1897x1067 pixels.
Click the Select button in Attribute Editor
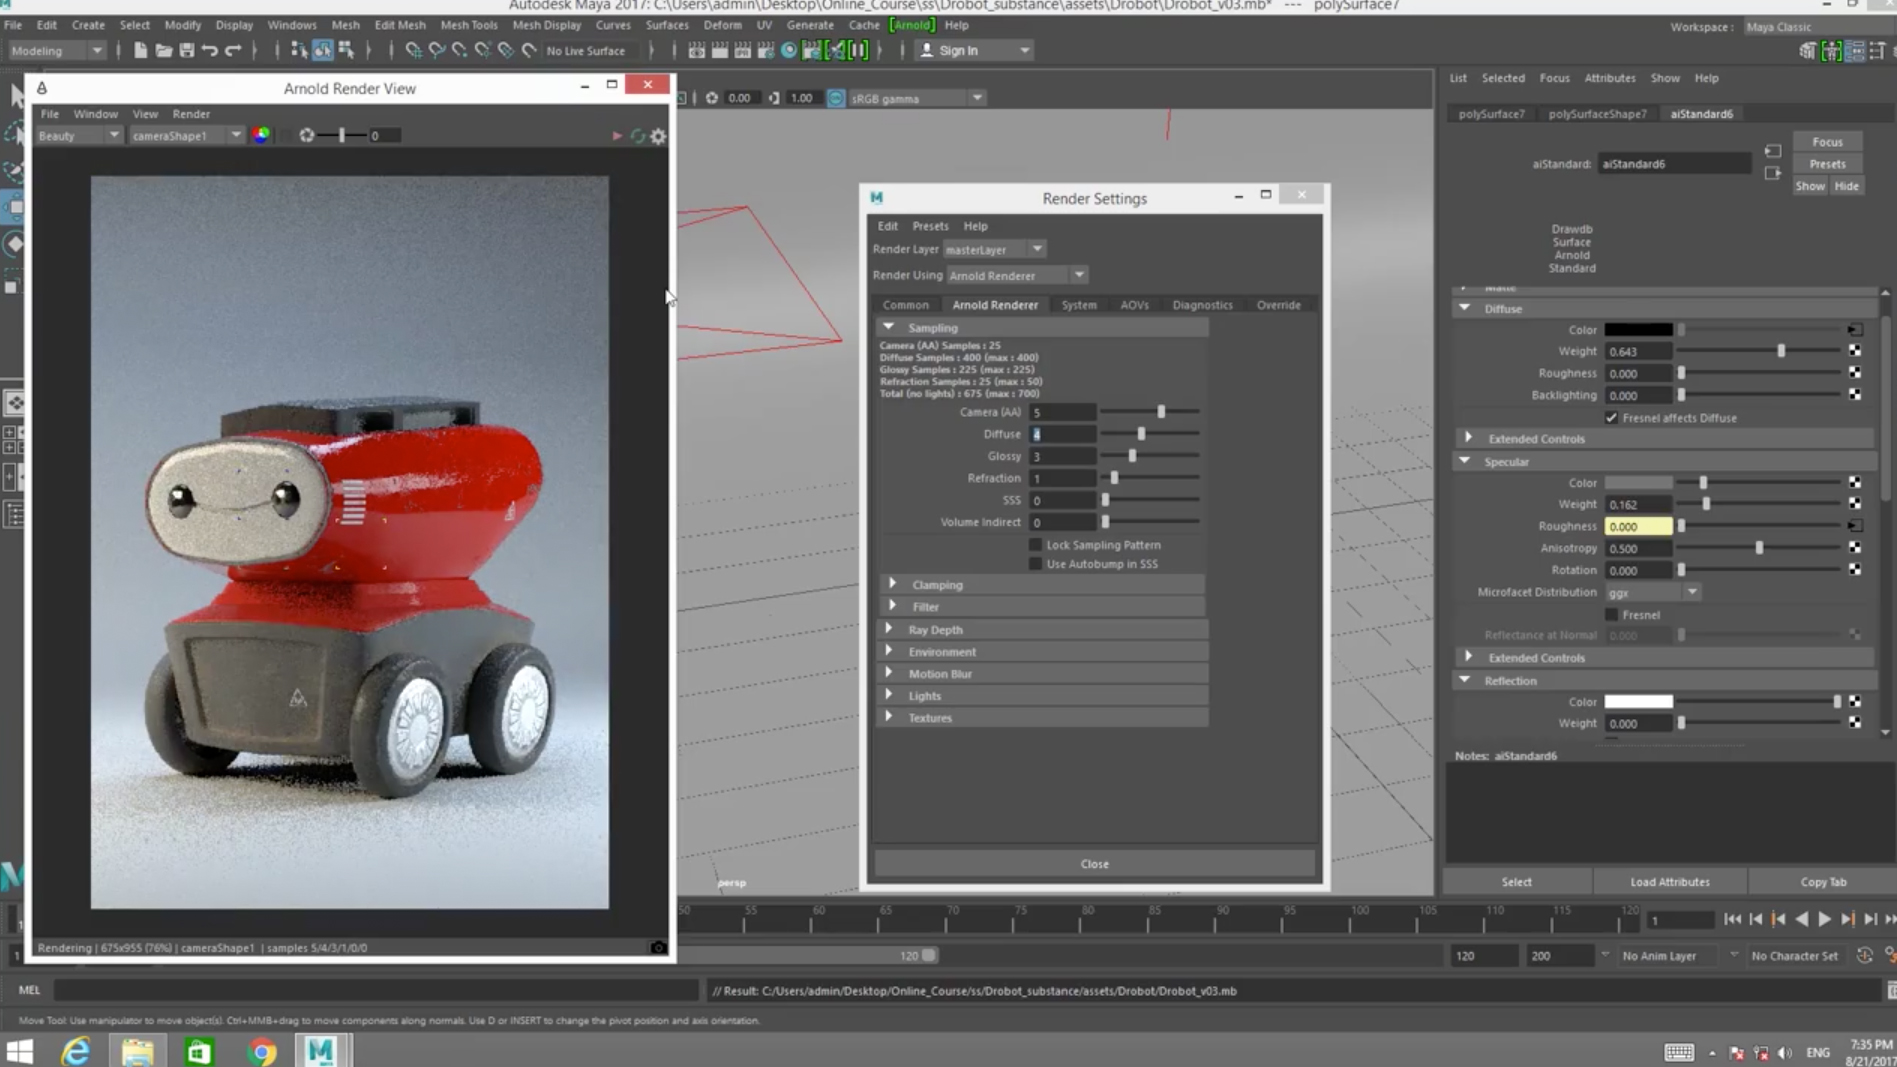(1516, 882)
